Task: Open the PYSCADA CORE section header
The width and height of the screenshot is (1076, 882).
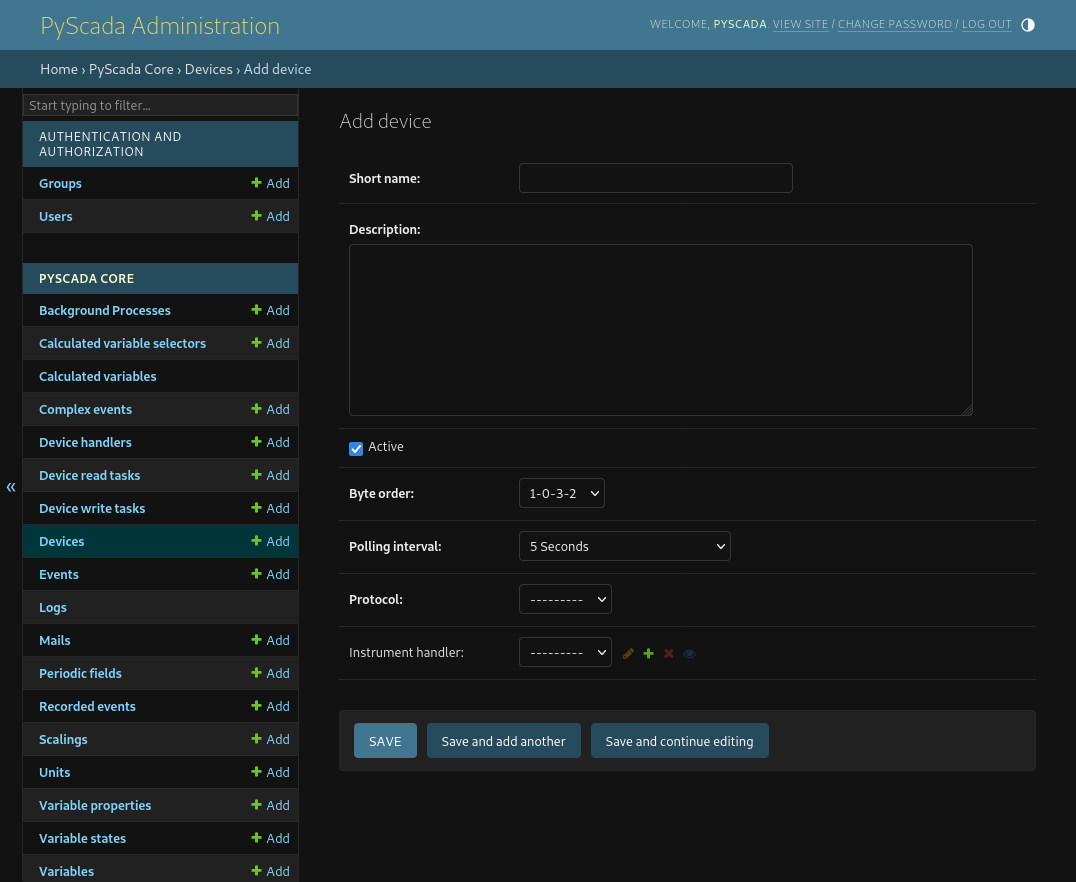Action: coord(86,278)
